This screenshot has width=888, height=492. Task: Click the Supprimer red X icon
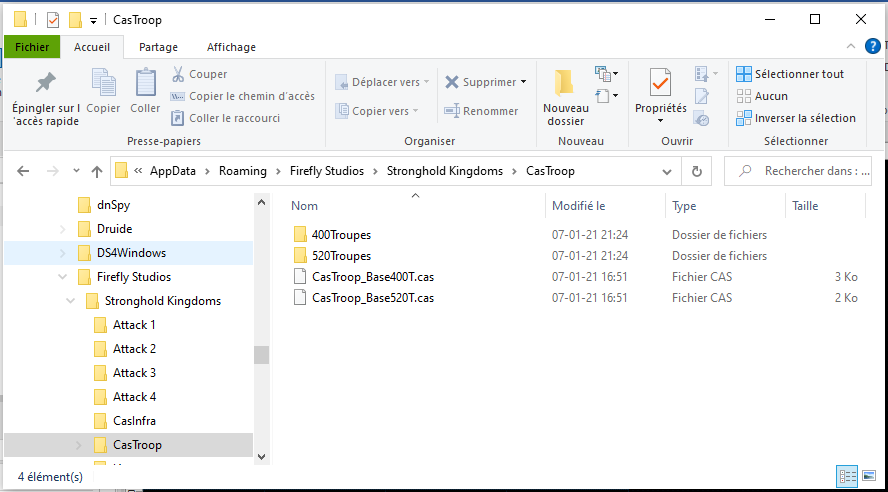coord(453,82)
